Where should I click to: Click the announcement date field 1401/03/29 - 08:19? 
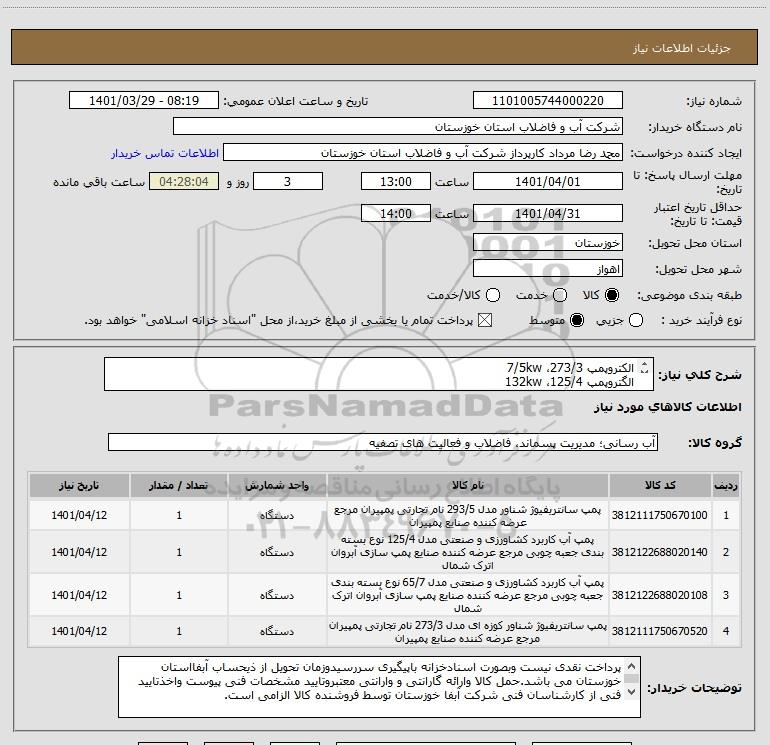pyautogui.click(x=144, y=101)
